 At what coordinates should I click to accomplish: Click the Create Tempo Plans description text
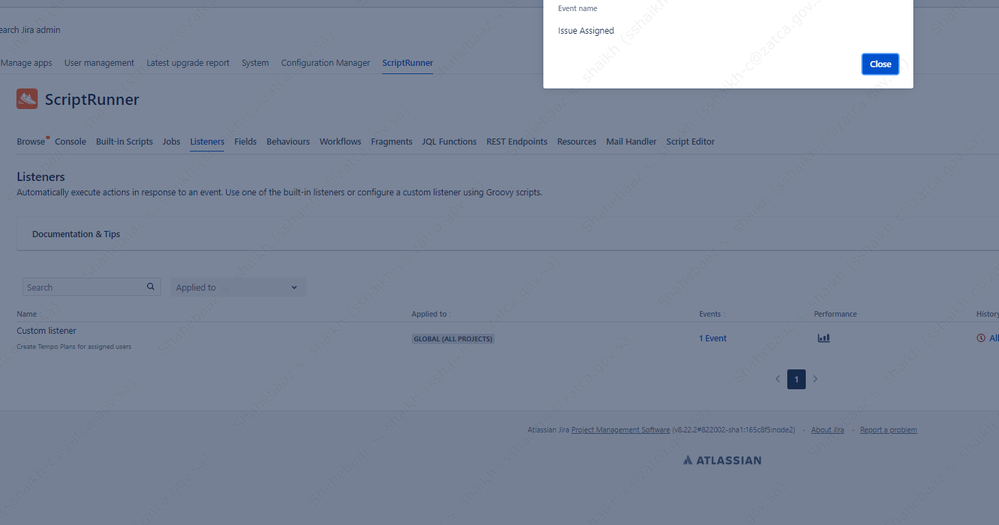point(74,347)
